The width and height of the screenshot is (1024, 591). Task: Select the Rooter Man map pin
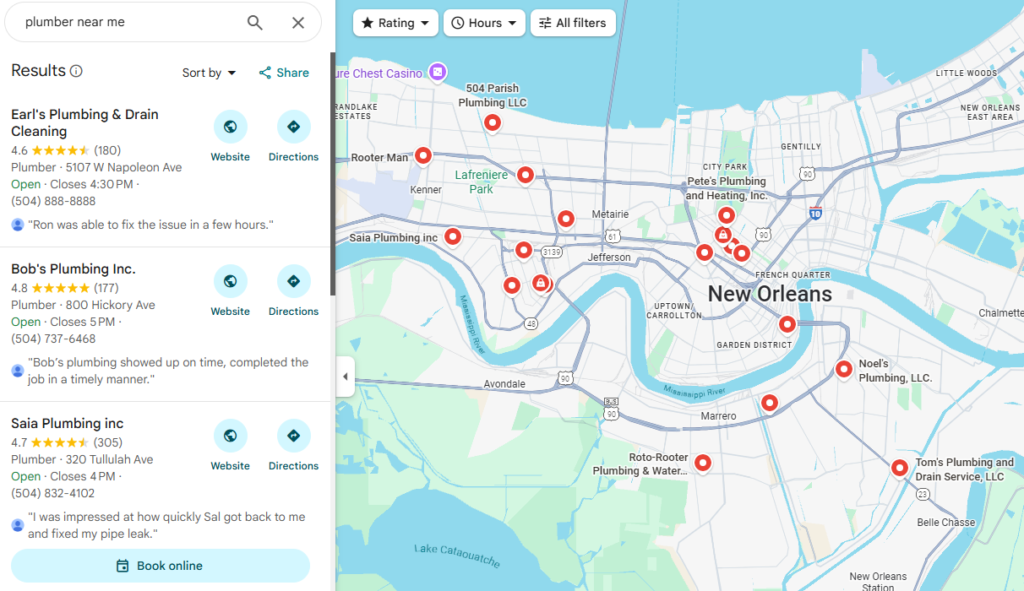point(423,156)
